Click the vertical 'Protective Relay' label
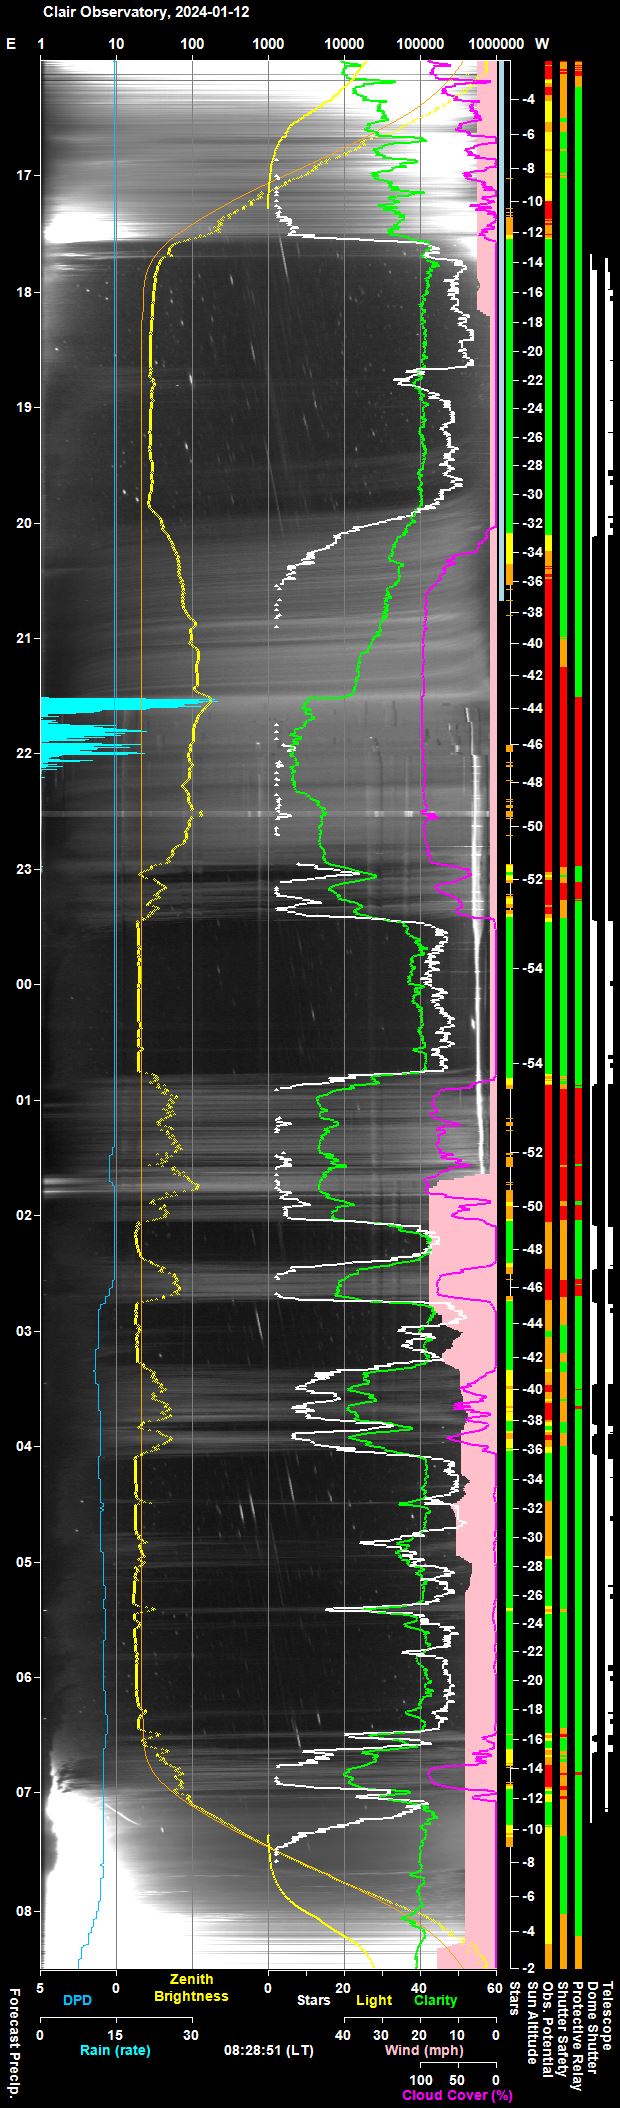620x2108 pixels. 577,2035
